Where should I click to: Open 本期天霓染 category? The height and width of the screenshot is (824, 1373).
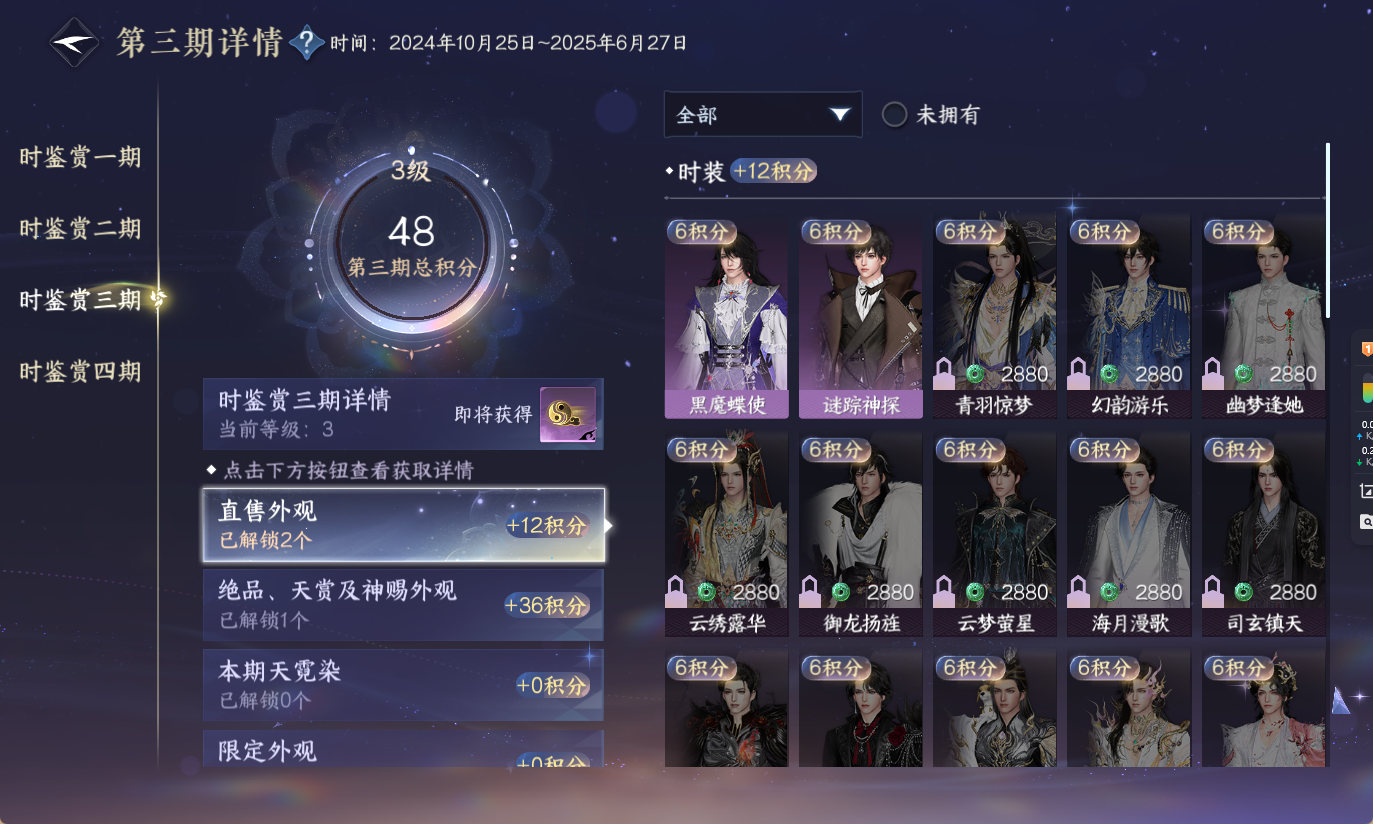pos(403,685)
